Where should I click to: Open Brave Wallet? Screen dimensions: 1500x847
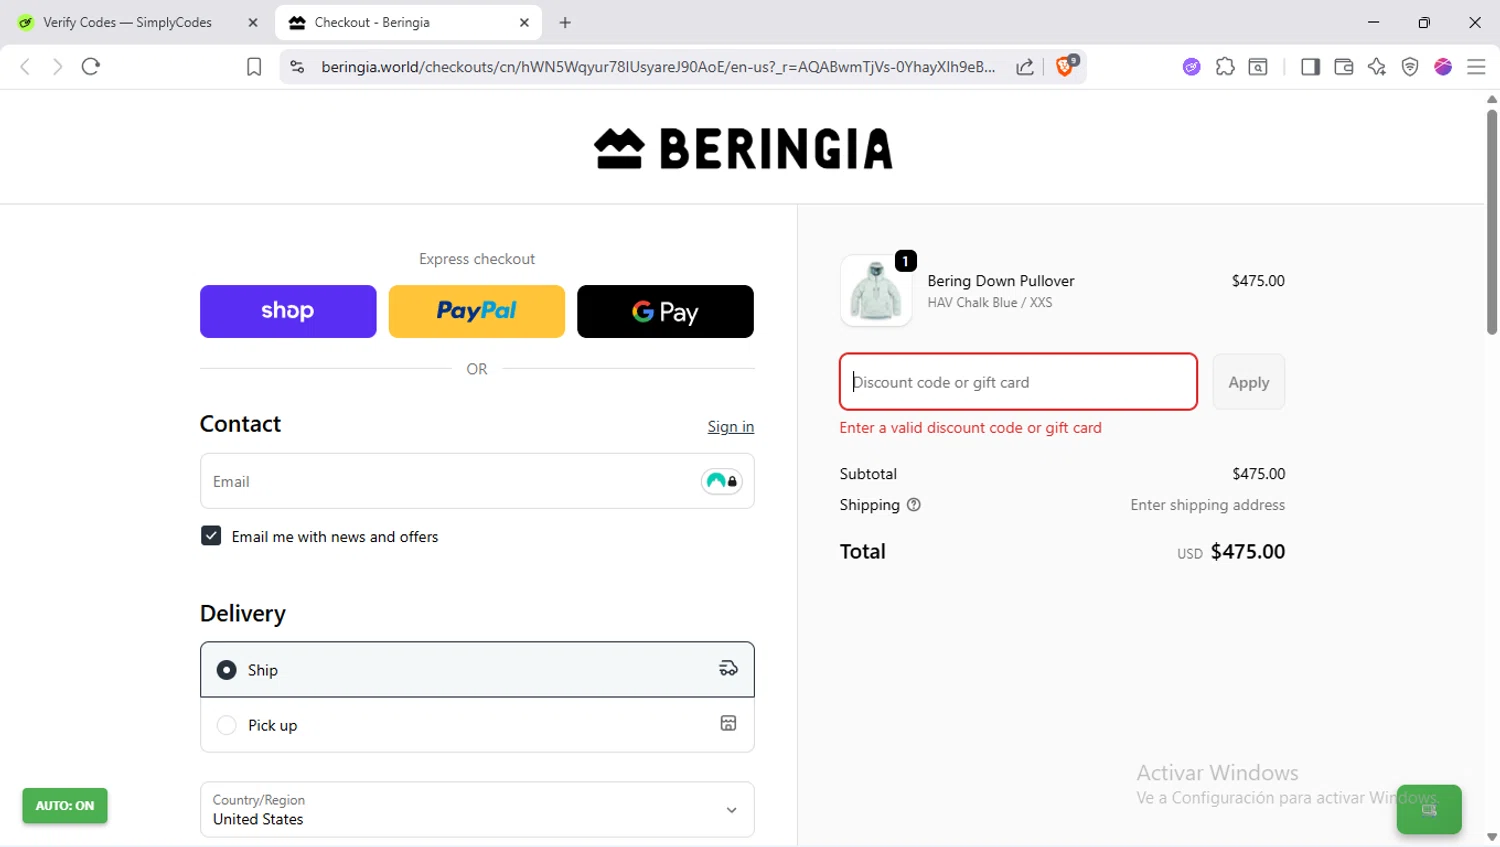tap(1343, 67)
